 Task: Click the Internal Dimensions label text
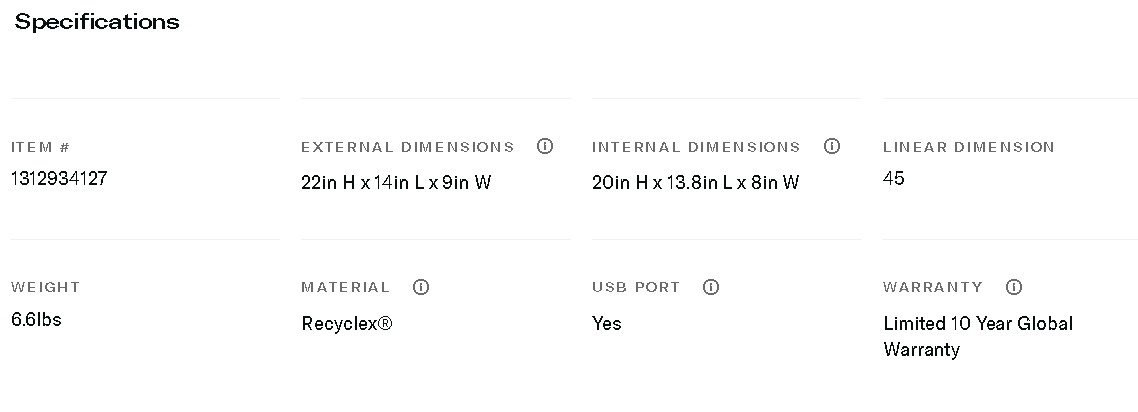(696, 147)
